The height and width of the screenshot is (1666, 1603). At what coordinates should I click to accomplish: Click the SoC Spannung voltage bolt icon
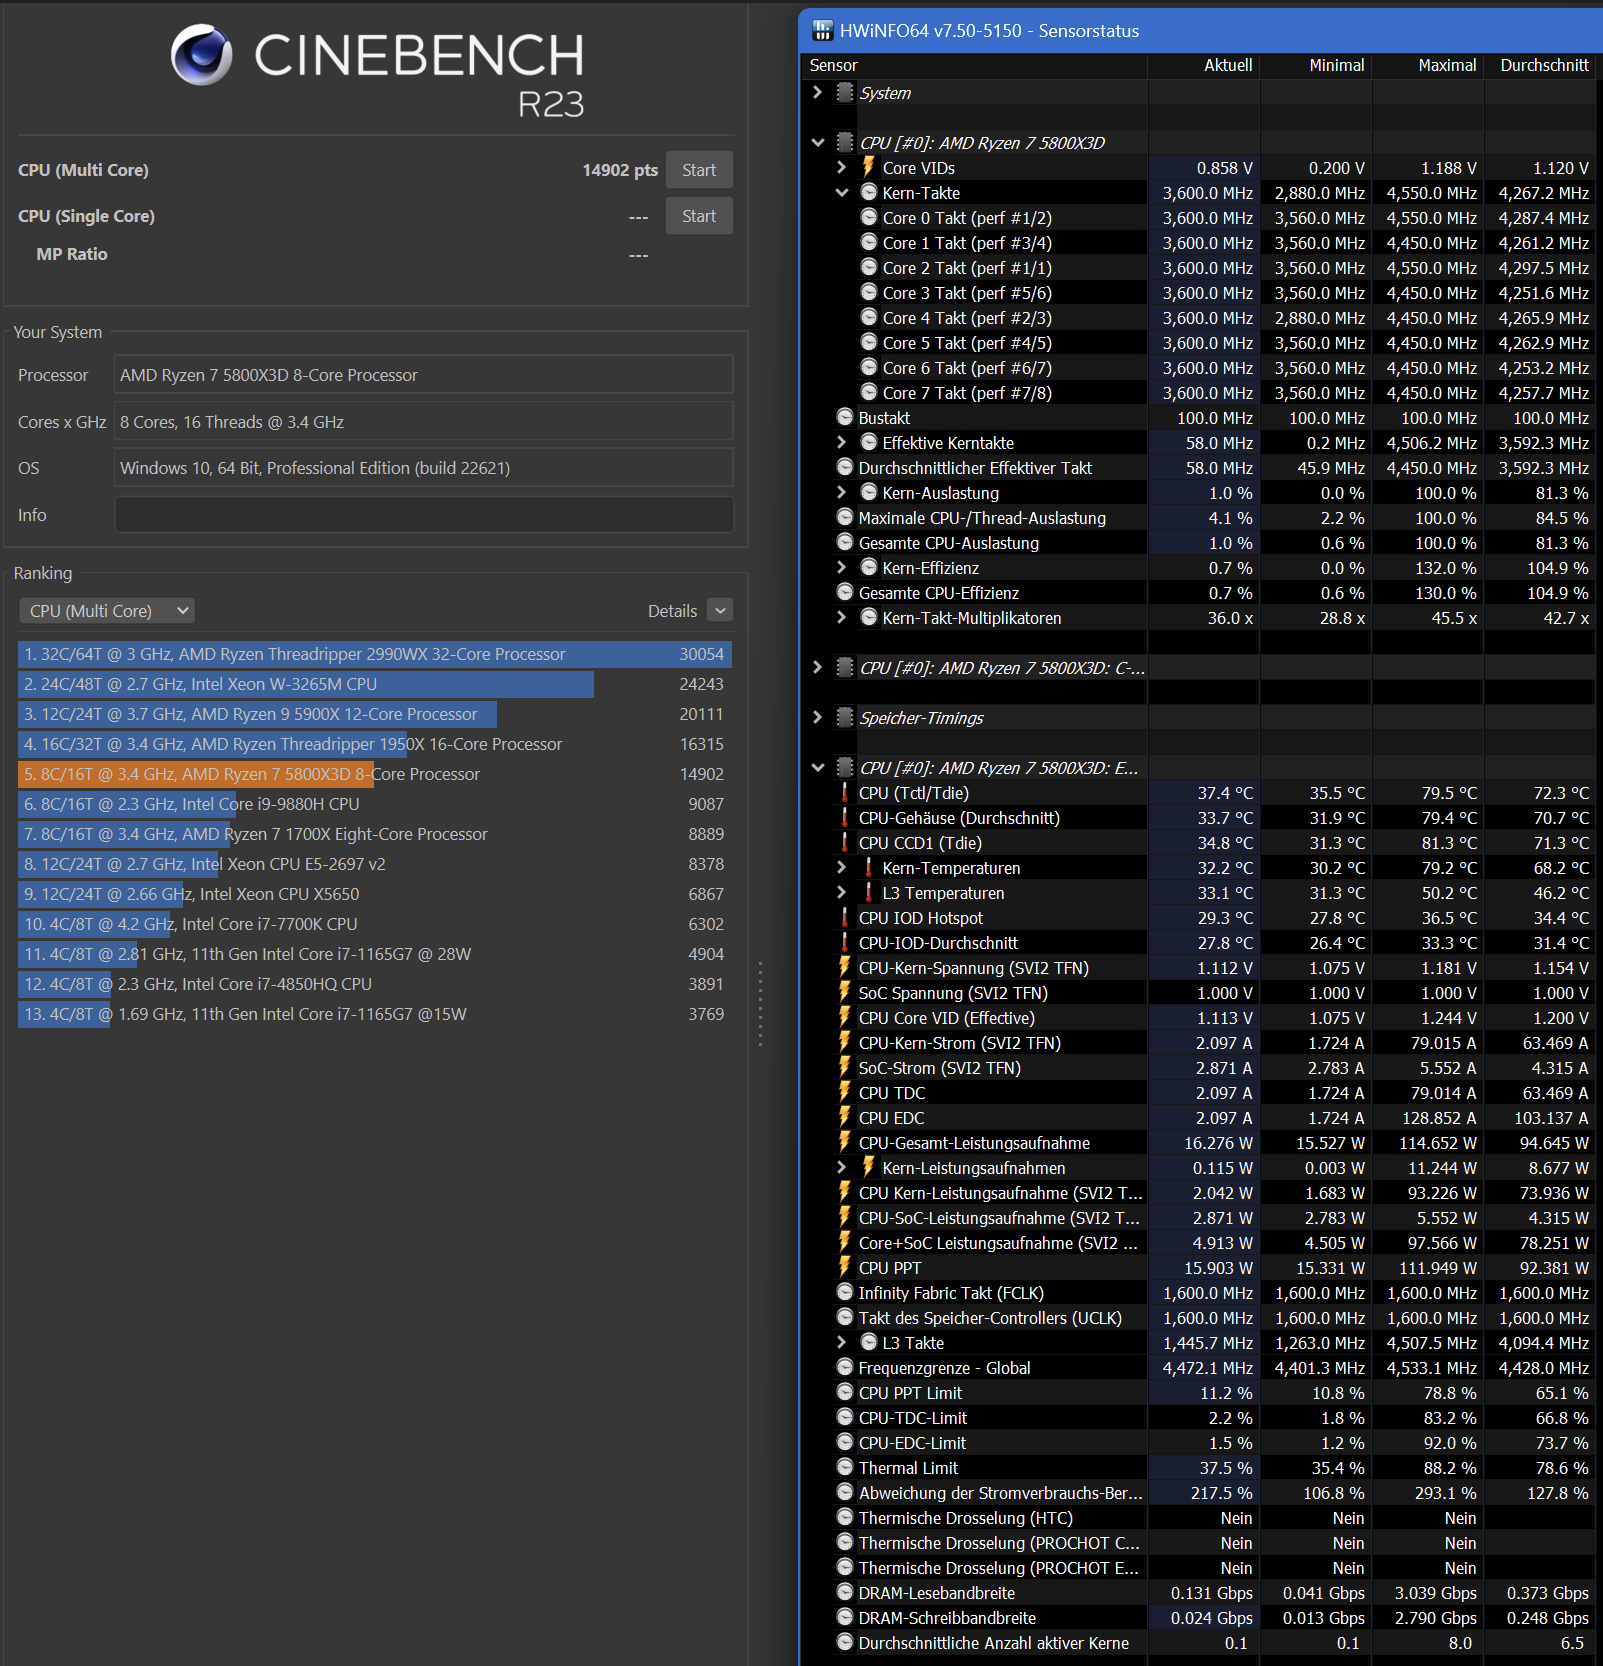click(x=845, y=992)
